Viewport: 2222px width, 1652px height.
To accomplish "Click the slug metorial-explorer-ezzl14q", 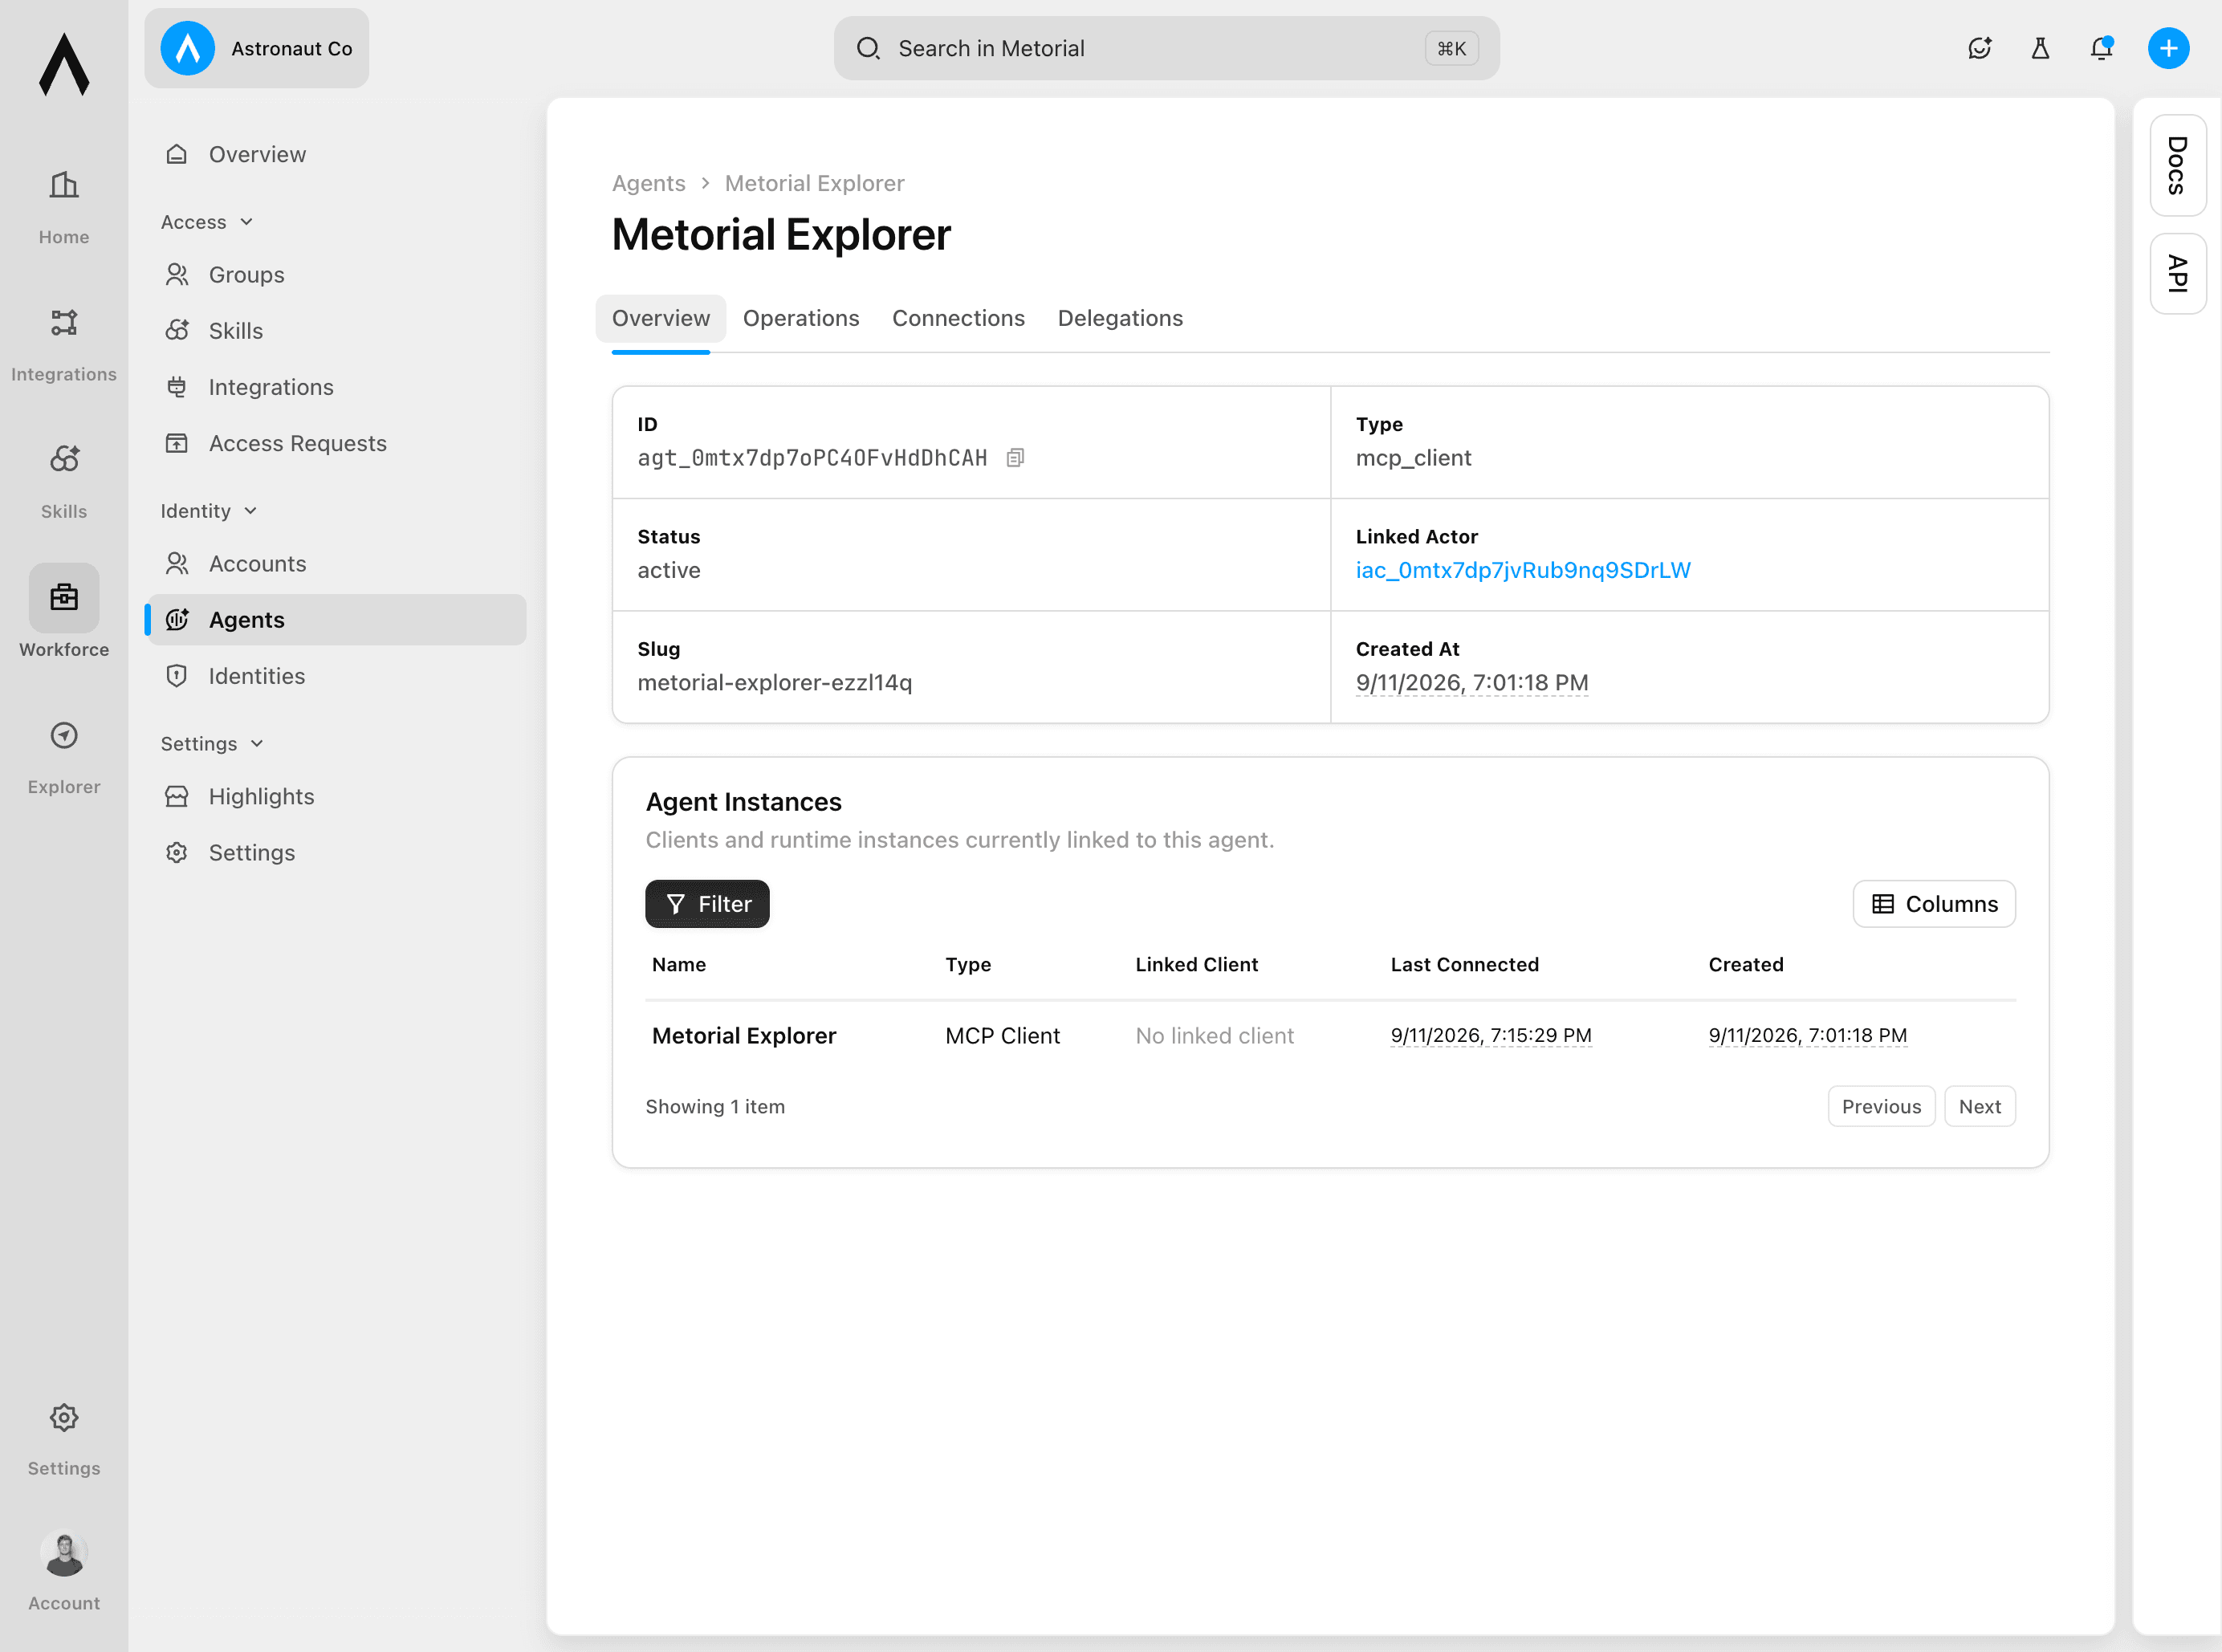I will click(775, 683).
